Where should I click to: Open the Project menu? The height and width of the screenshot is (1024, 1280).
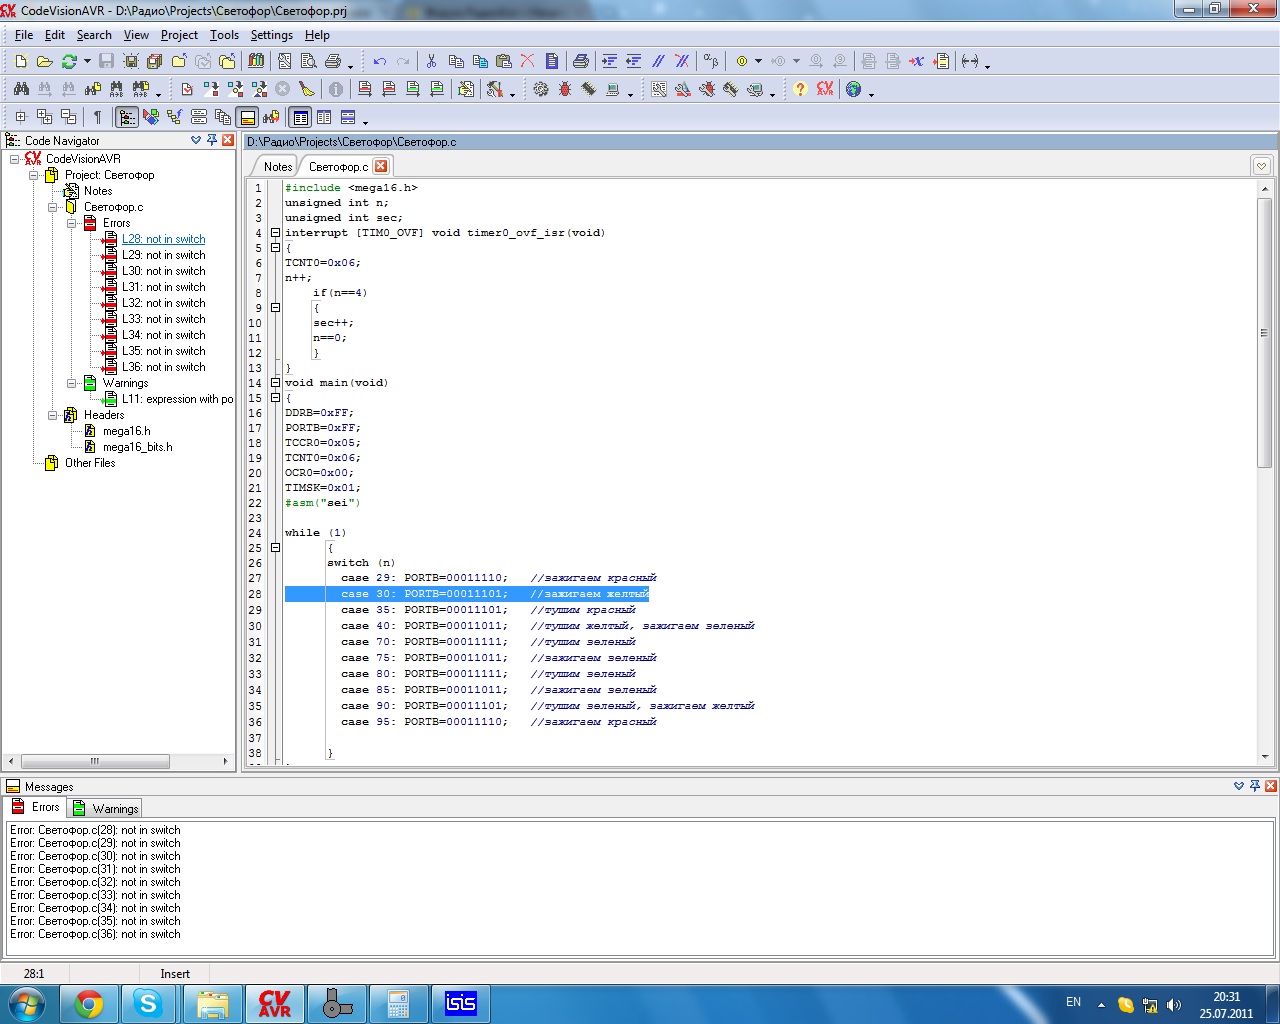click(179, 35)
